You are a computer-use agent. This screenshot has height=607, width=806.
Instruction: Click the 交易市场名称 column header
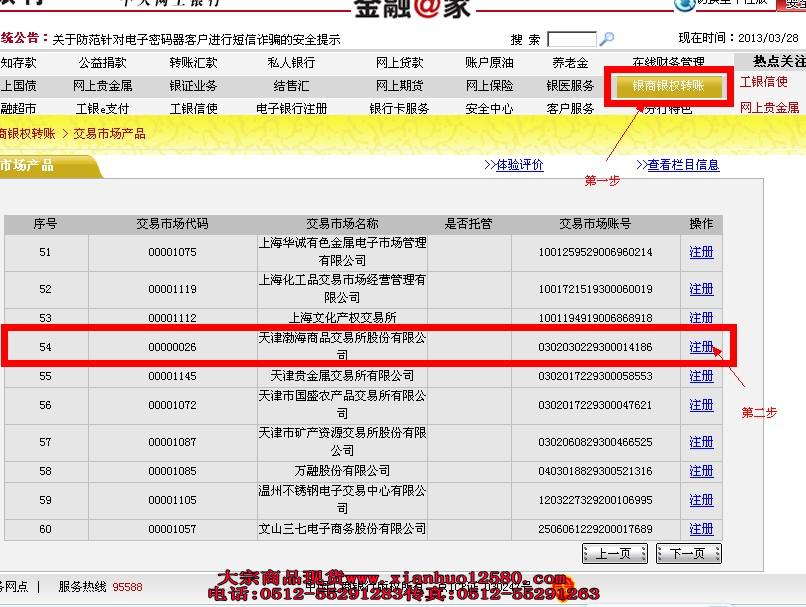click(342, 224)
